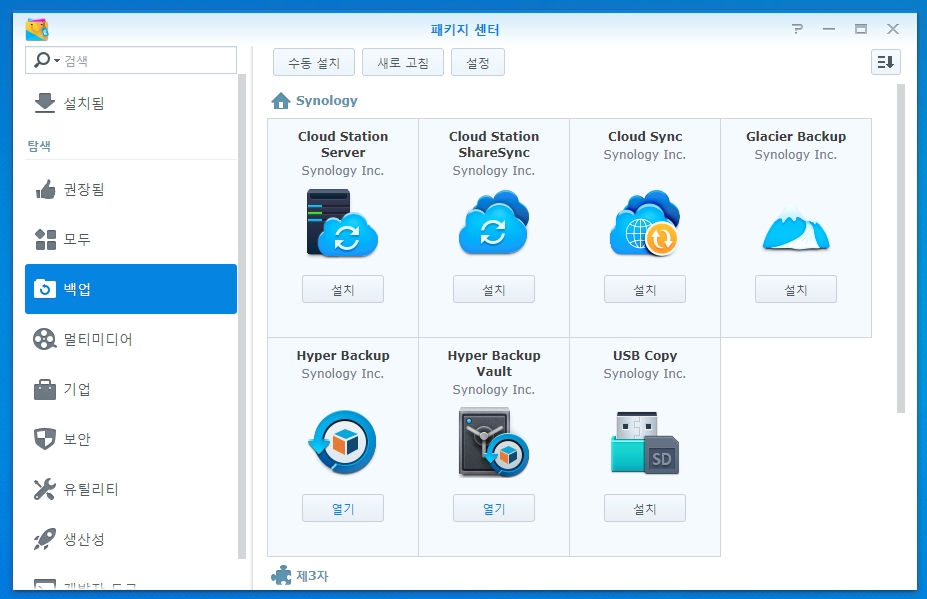
Task: Install Cloud Station ShareSync with 설치 button
Action: (494, 289)
